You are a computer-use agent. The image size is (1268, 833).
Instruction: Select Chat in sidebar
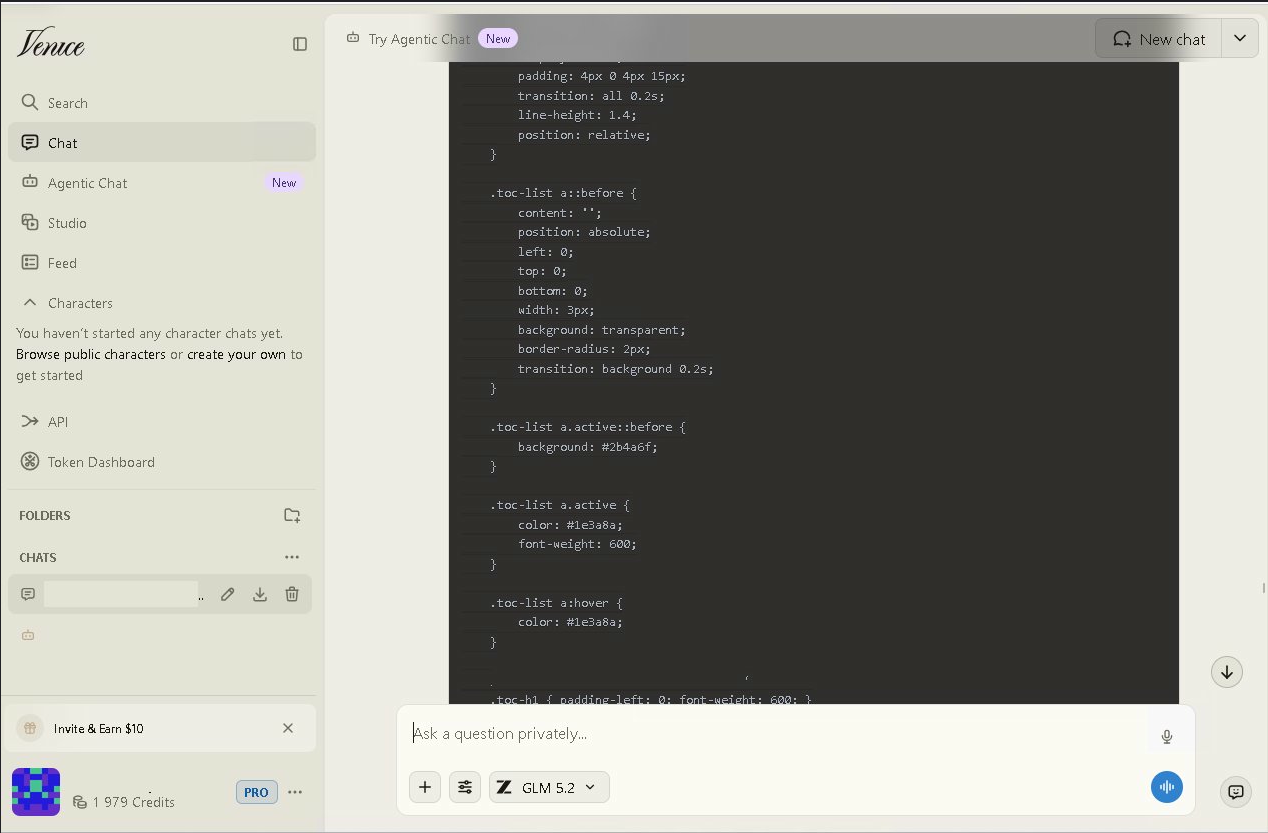tap(162, 143)
